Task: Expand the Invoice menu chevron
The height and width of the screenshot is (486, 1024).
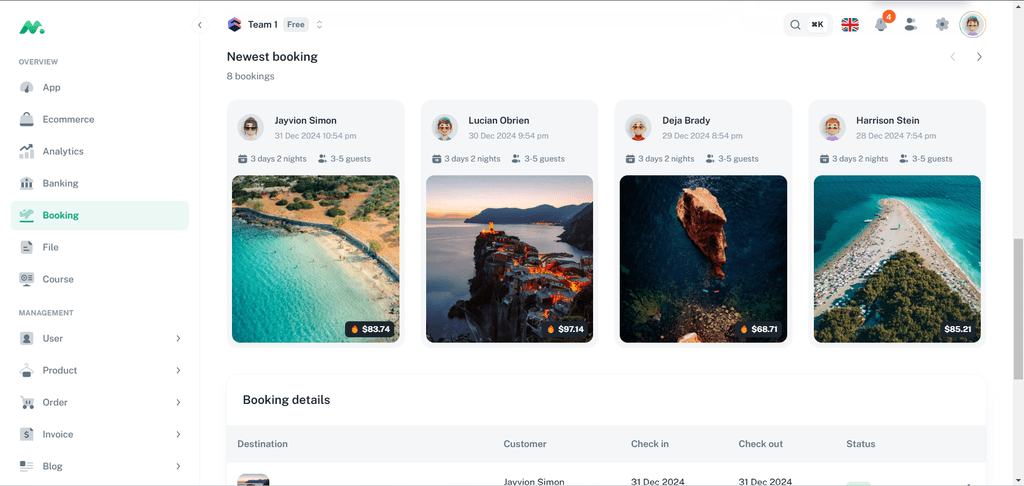Action: click(178, 434)
